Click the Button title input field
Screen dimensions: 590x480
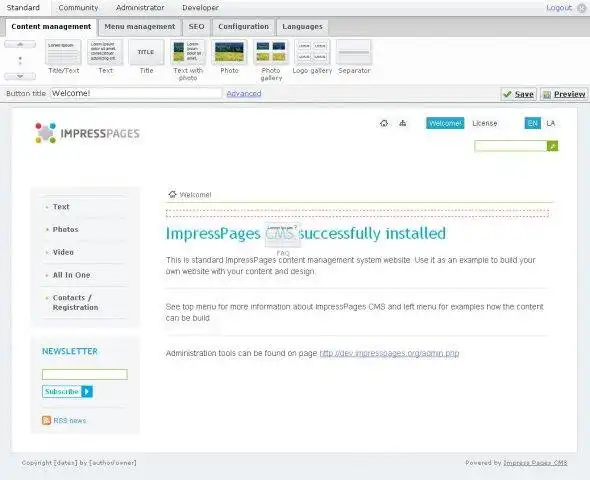click(x=136, y=93)
